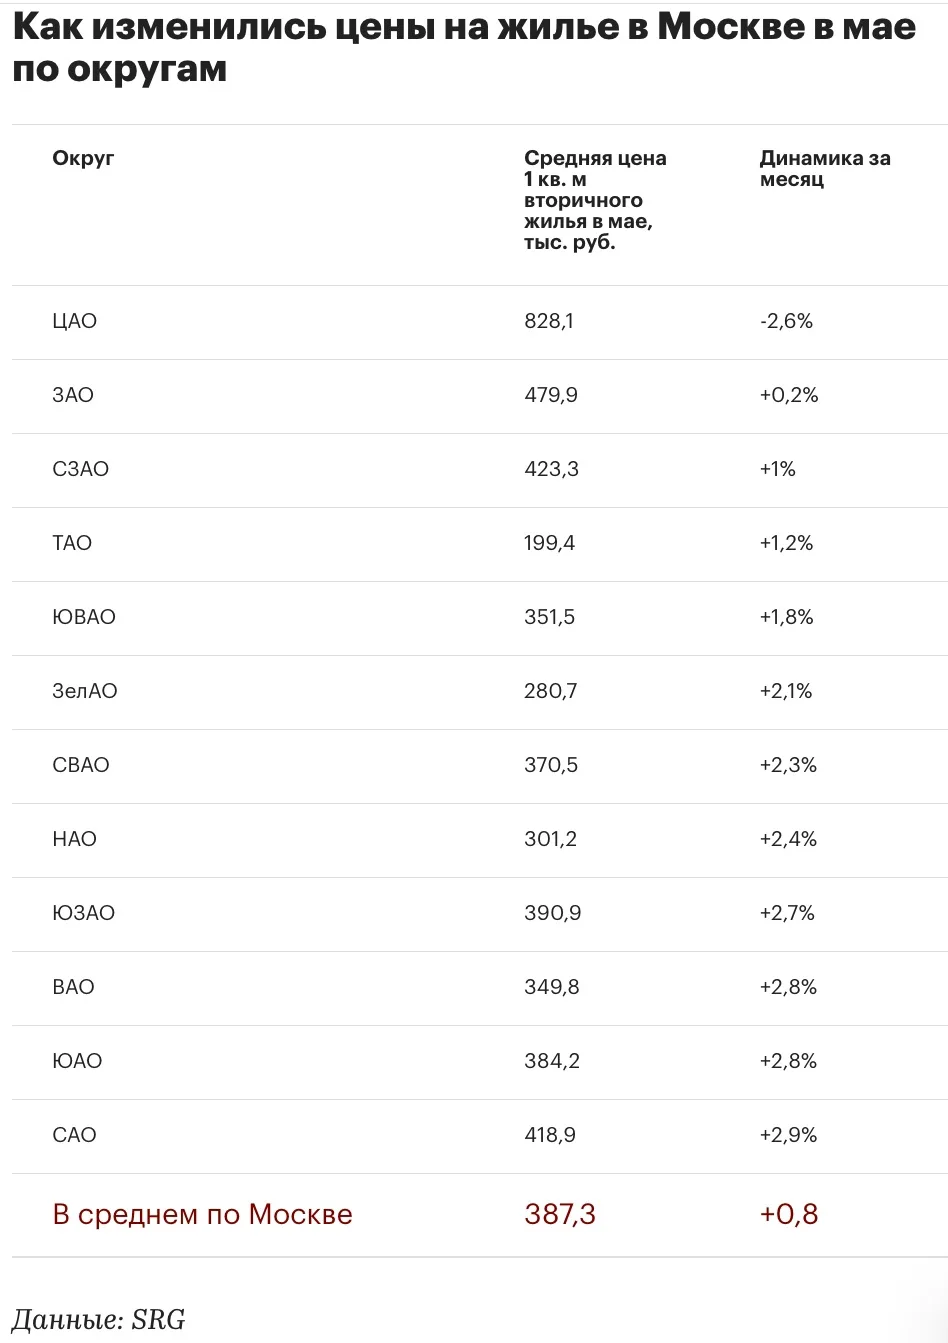
Task: Select the ЮВАО row label
Action: (84, 617)
